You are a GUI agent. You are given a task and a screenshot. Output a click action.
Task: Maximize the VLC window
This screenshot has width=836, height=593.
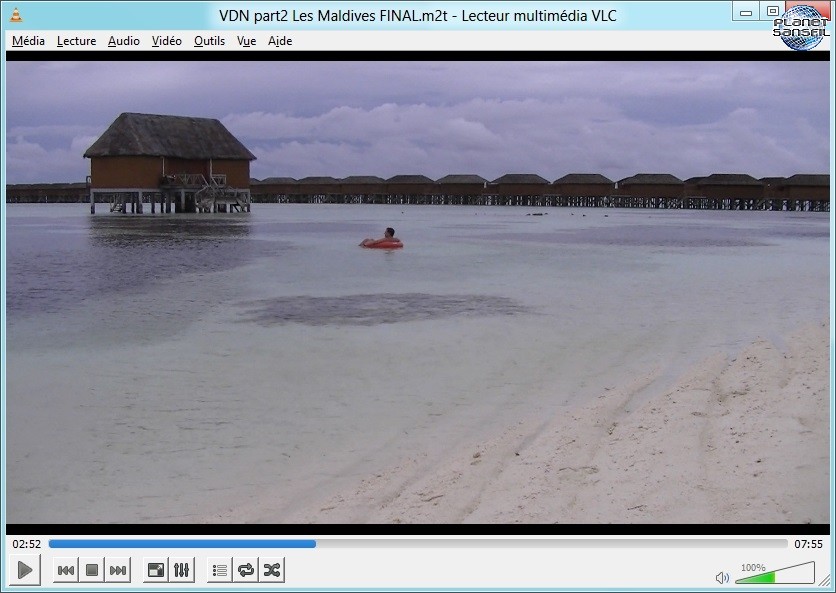tap(773, 12)
